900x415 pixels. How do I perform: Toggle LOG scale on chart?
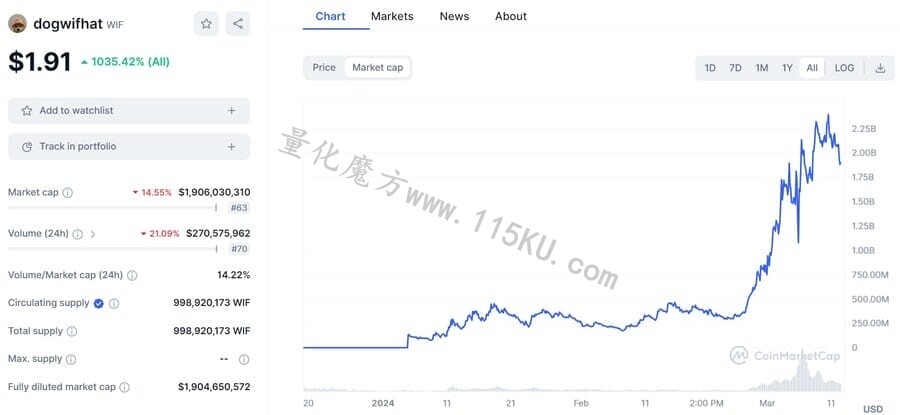(x=844, y=68)
